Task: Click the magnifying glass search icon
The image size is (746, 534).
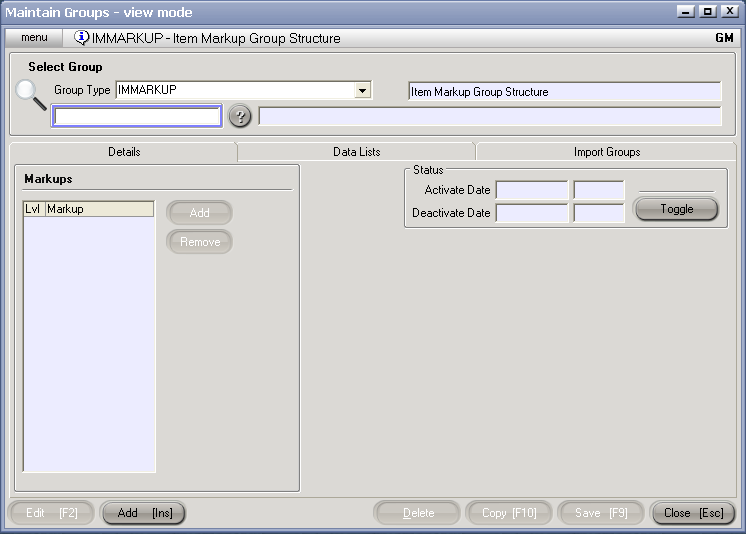Action: 31,95
